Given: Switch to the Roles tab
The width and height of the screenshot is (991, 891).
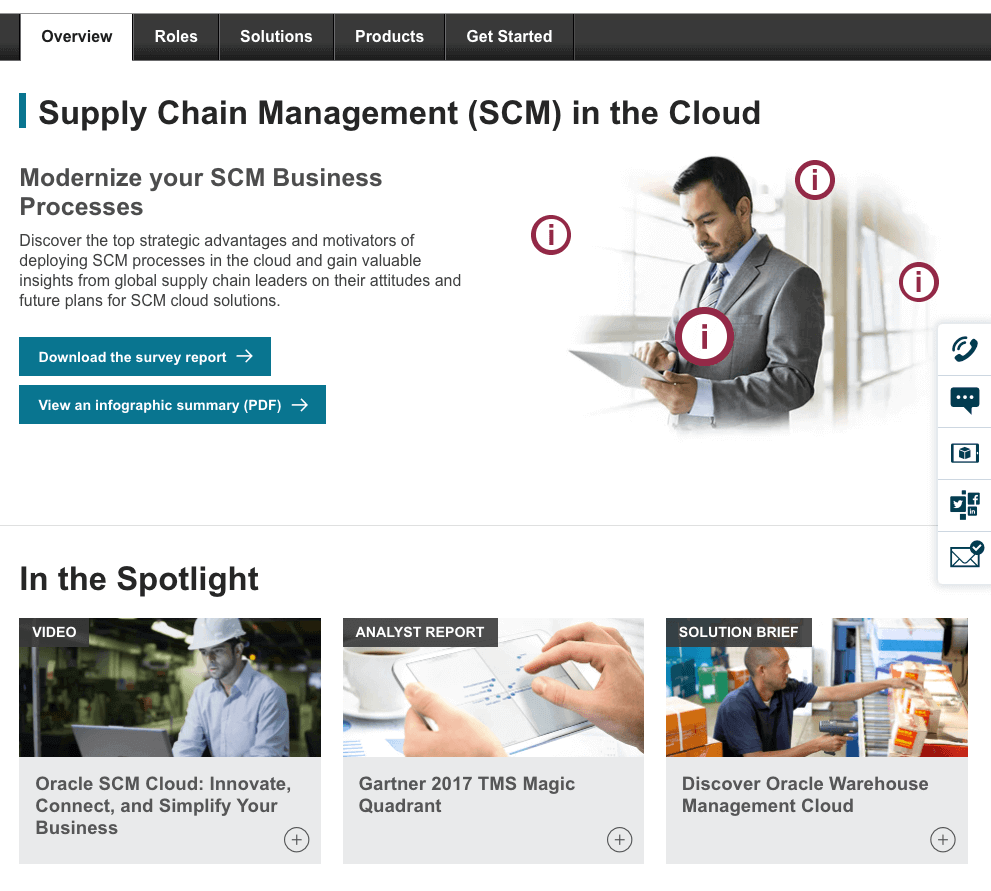Looking at the screenshot, I should tap(176, 37).
